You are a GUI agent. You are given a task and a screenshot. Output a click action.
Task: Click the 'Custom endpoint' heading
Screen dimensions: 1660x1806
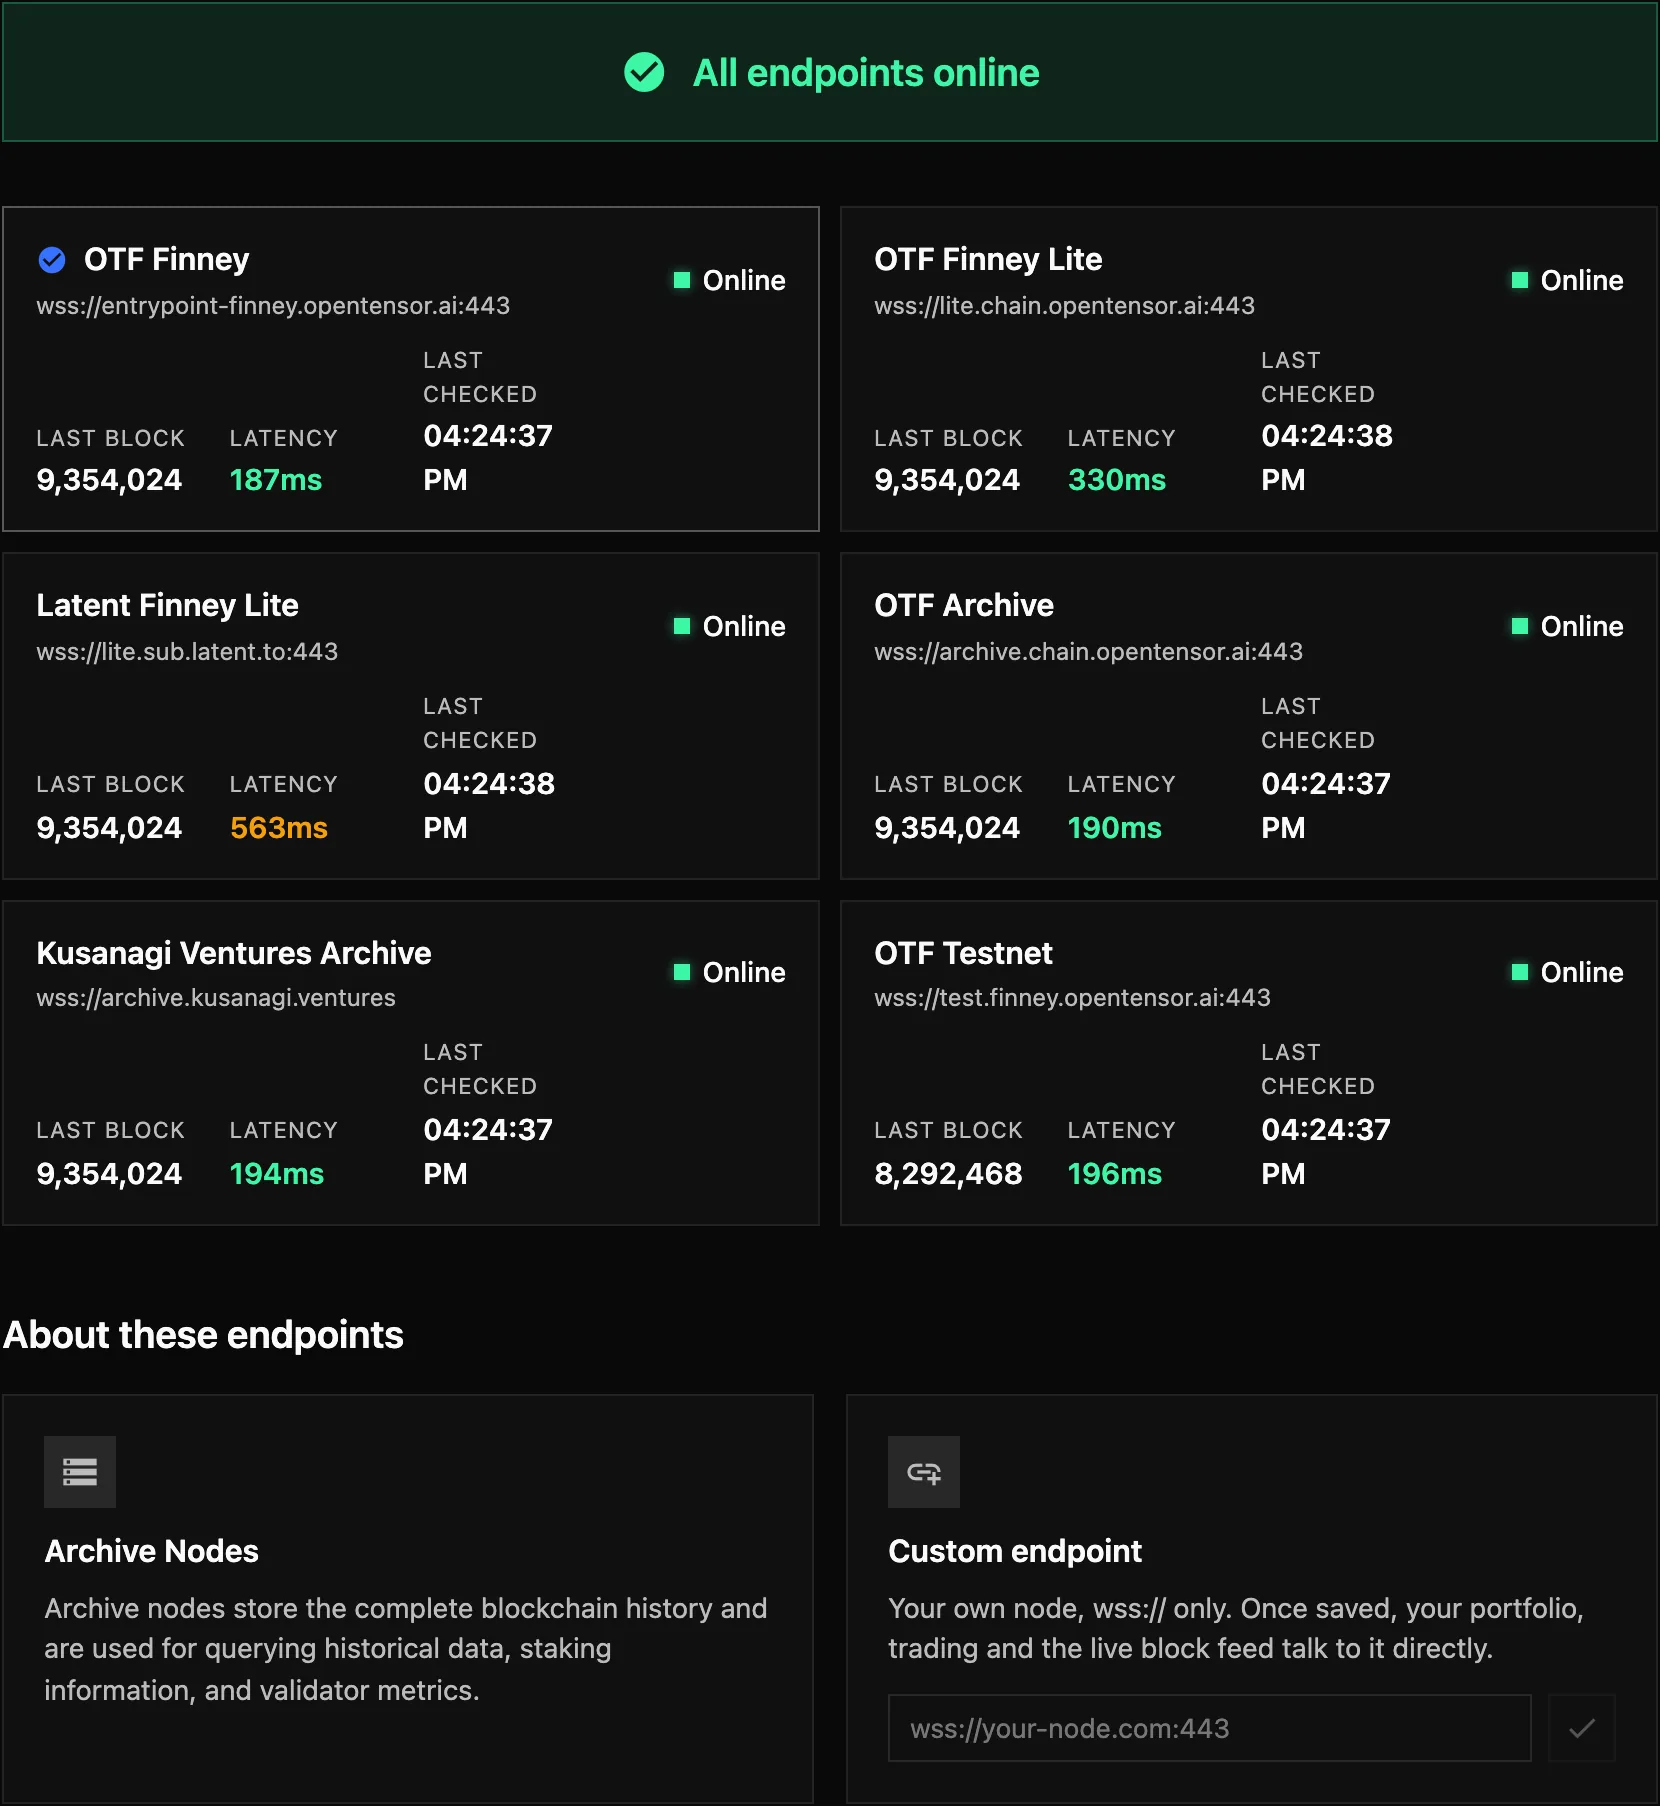tap(1015, 1551)
